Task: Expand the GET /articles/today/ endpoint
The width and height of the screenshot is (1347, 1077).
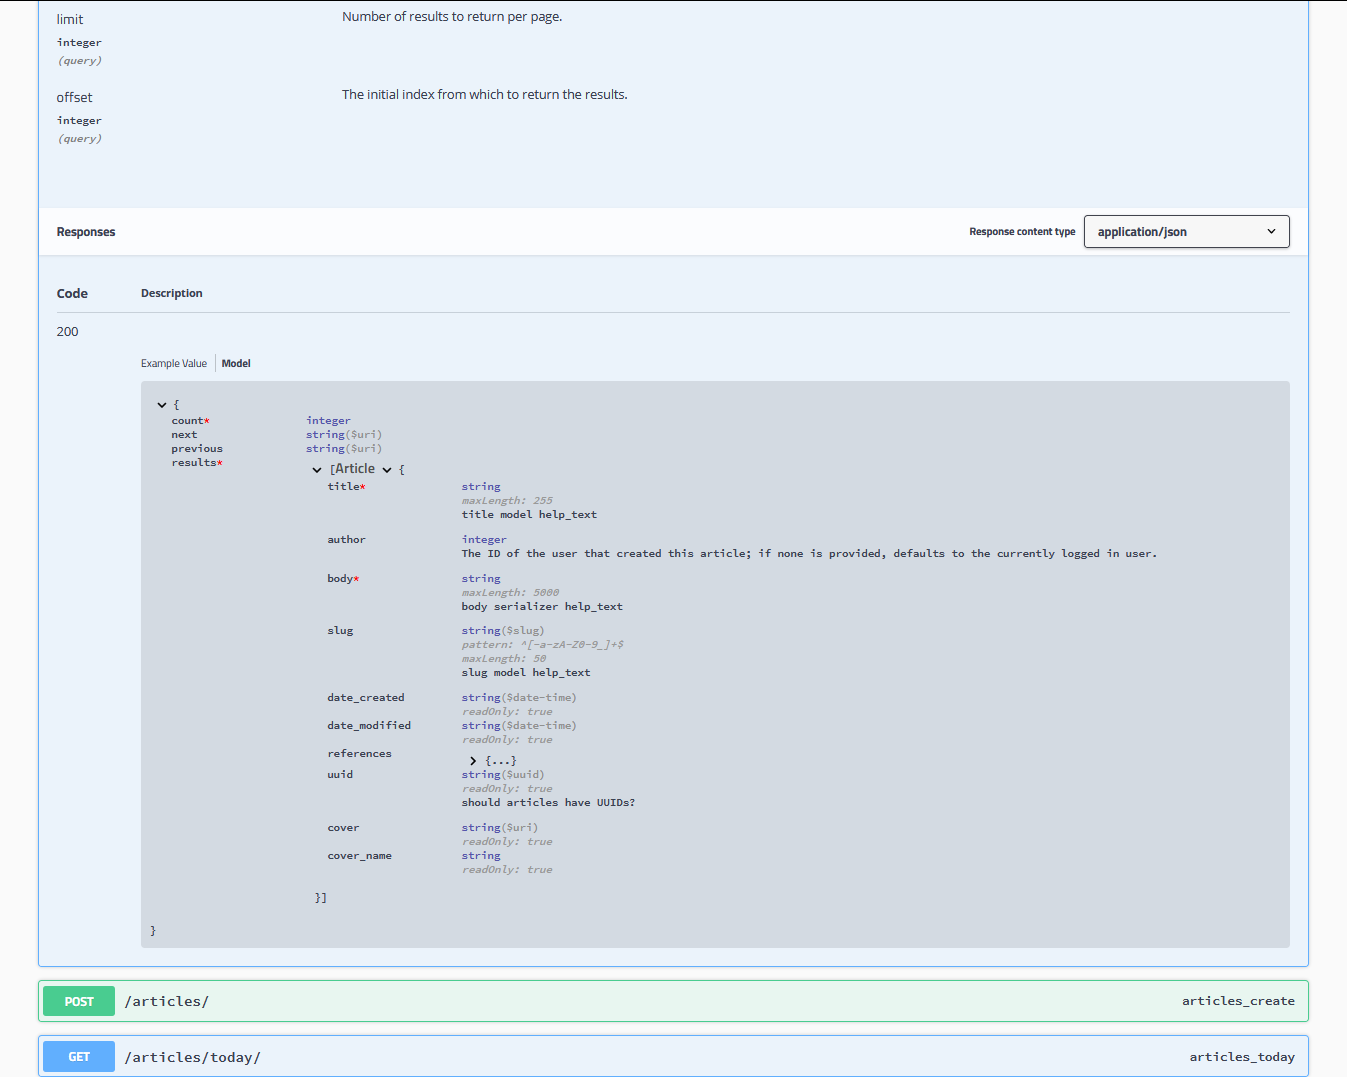Action: pyautogui.click(x=192, y=1056)
